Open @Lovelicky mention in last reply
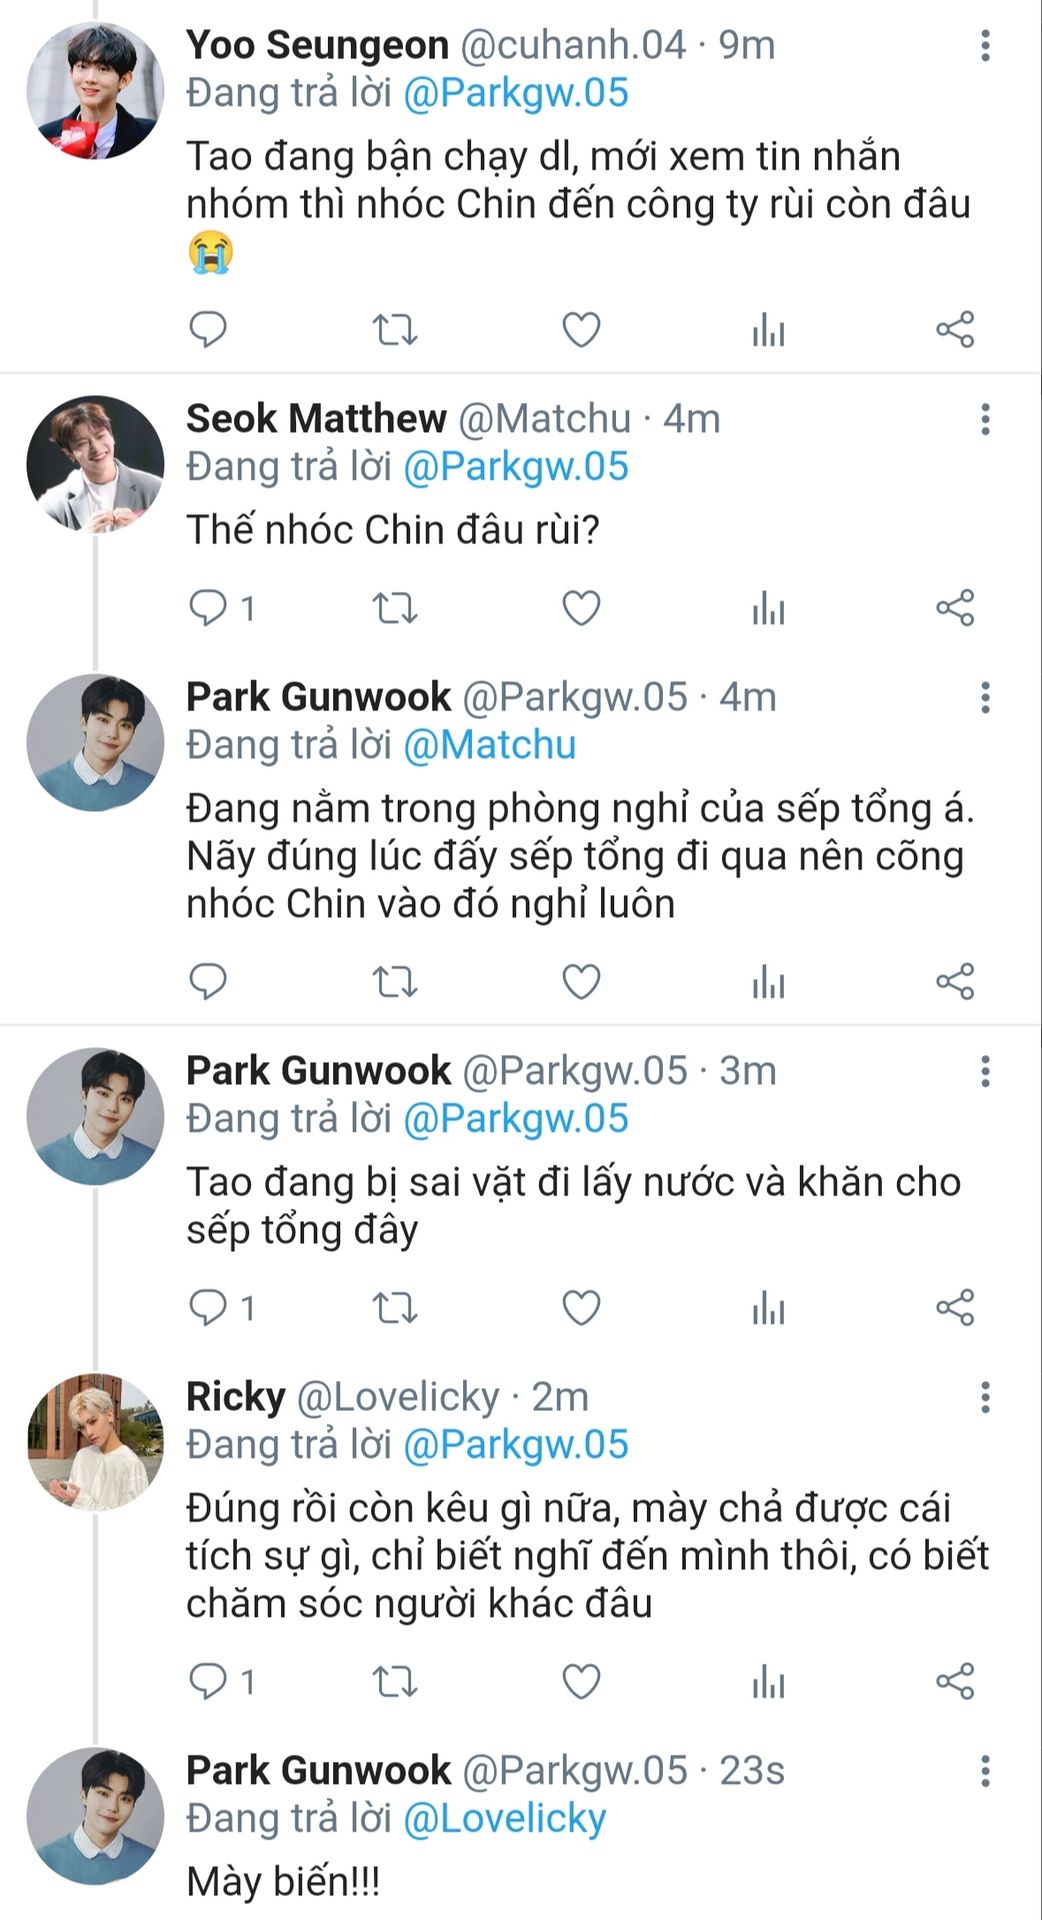 point(504,1818)
